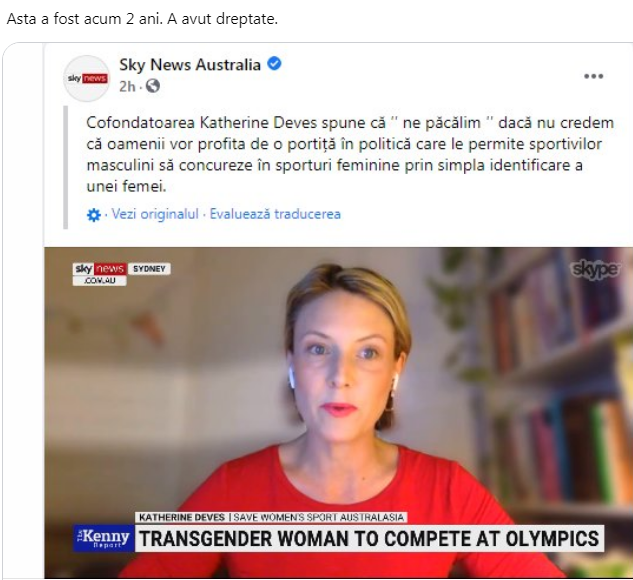Open the three-dot post options menu
The width and height of the screenshot is (633, 580).
(593, 76)
